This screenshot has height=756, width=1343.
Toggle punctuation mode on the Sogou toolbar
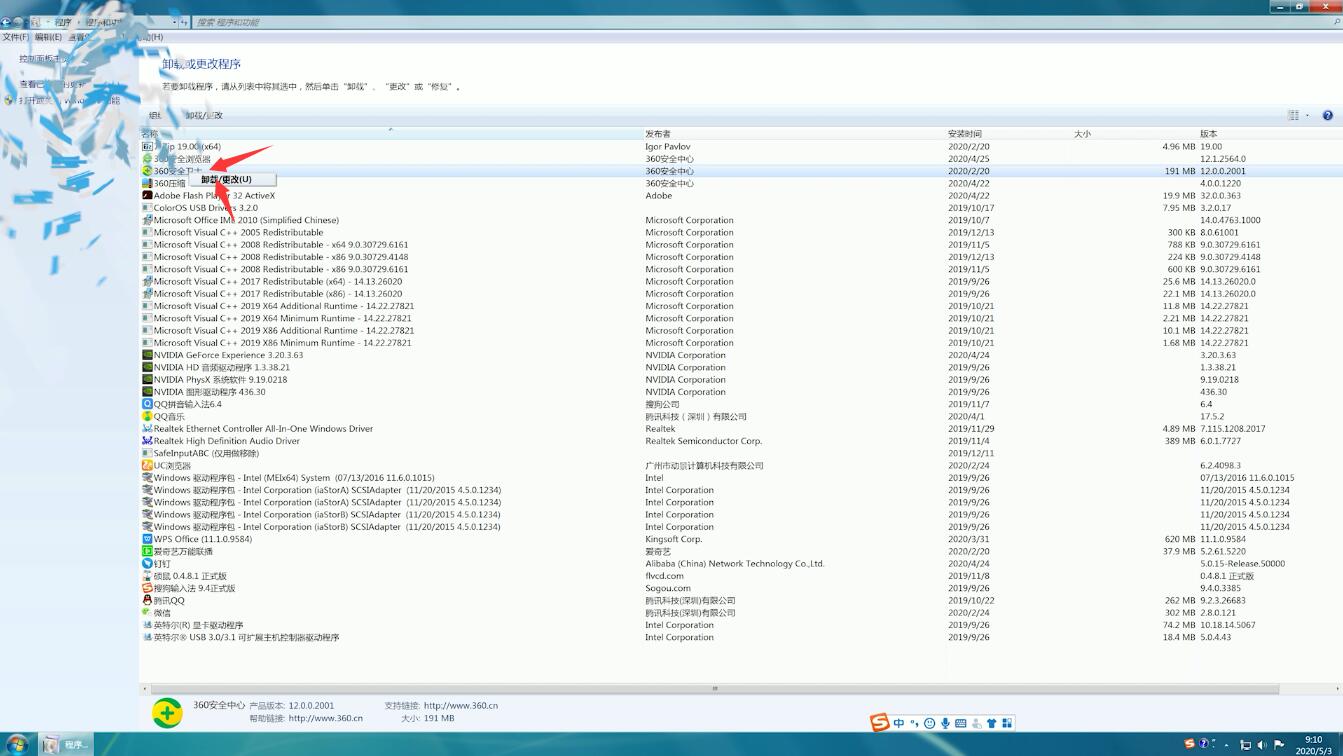[x=914, y=723]
